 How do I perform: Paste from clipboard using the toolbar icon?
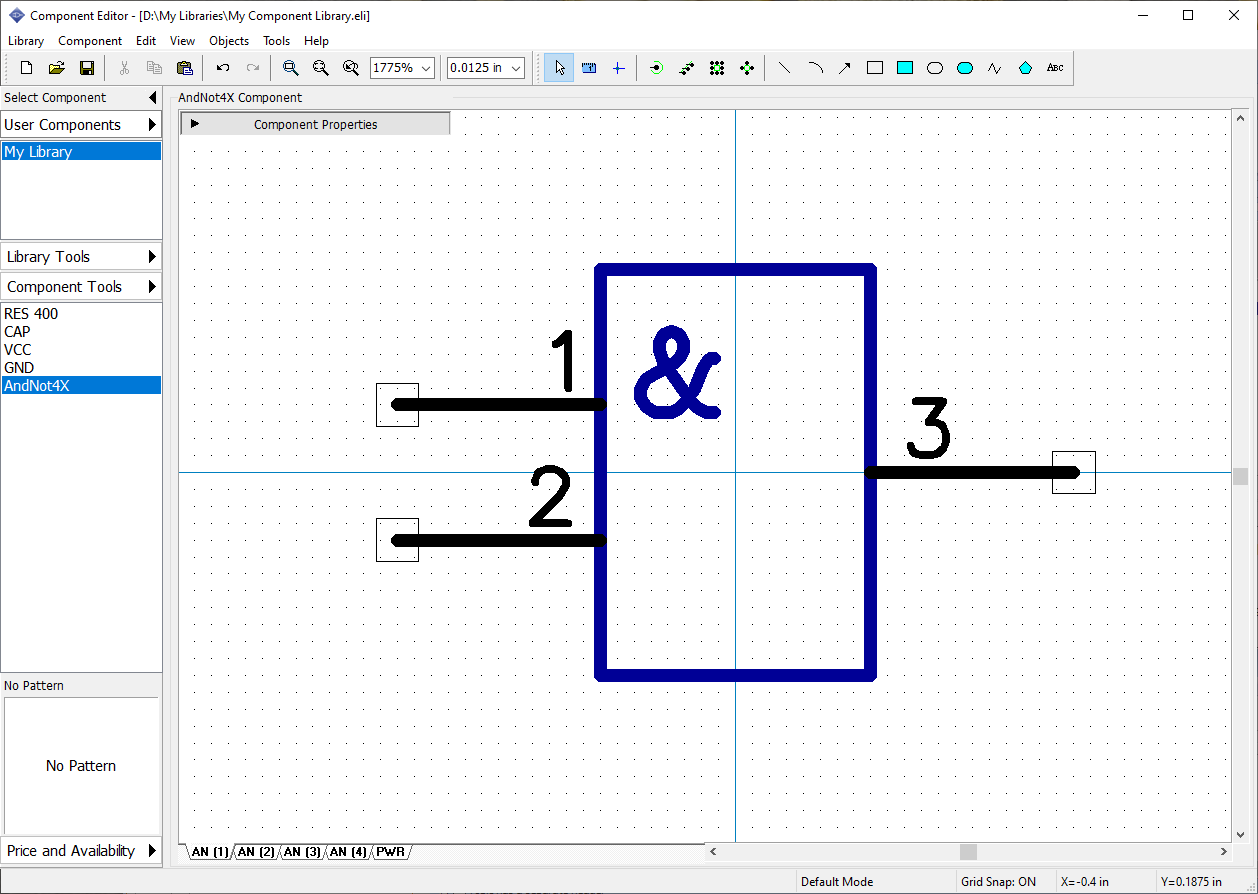coord(184,68)
